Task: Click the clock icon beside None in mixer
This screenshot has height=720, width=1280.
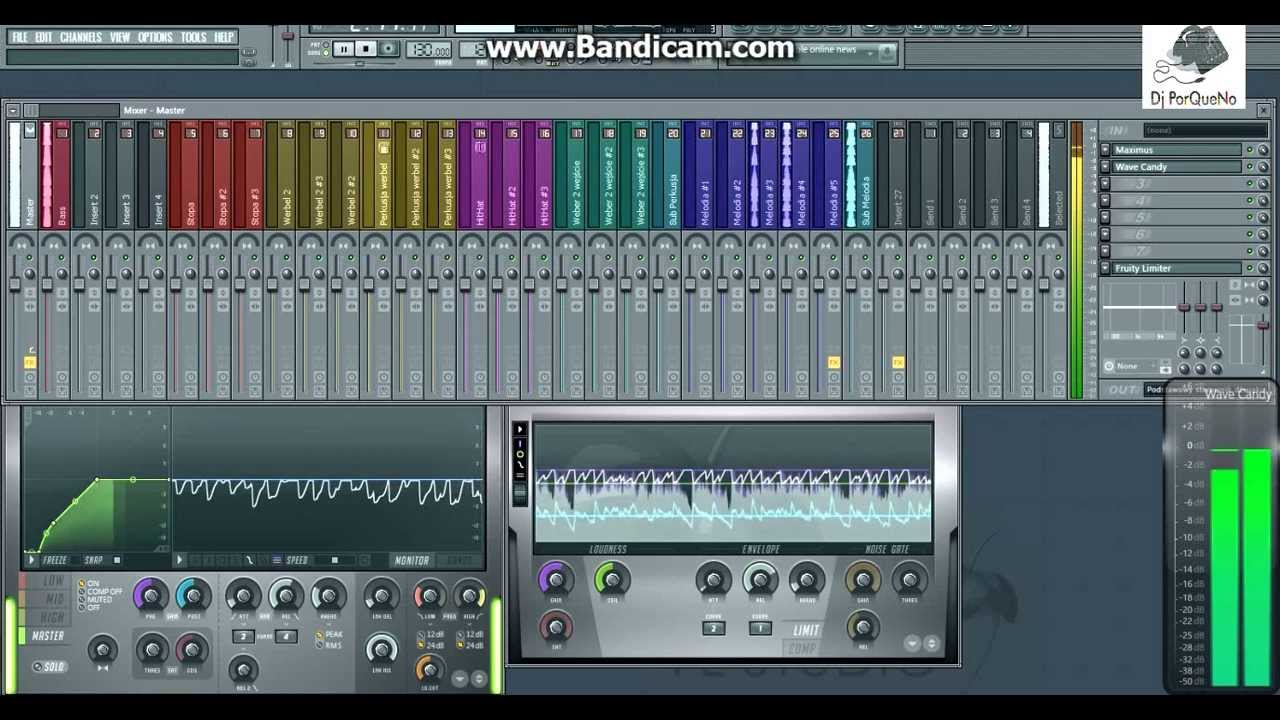Action: pyautogui.click(x=1109, y=366)
